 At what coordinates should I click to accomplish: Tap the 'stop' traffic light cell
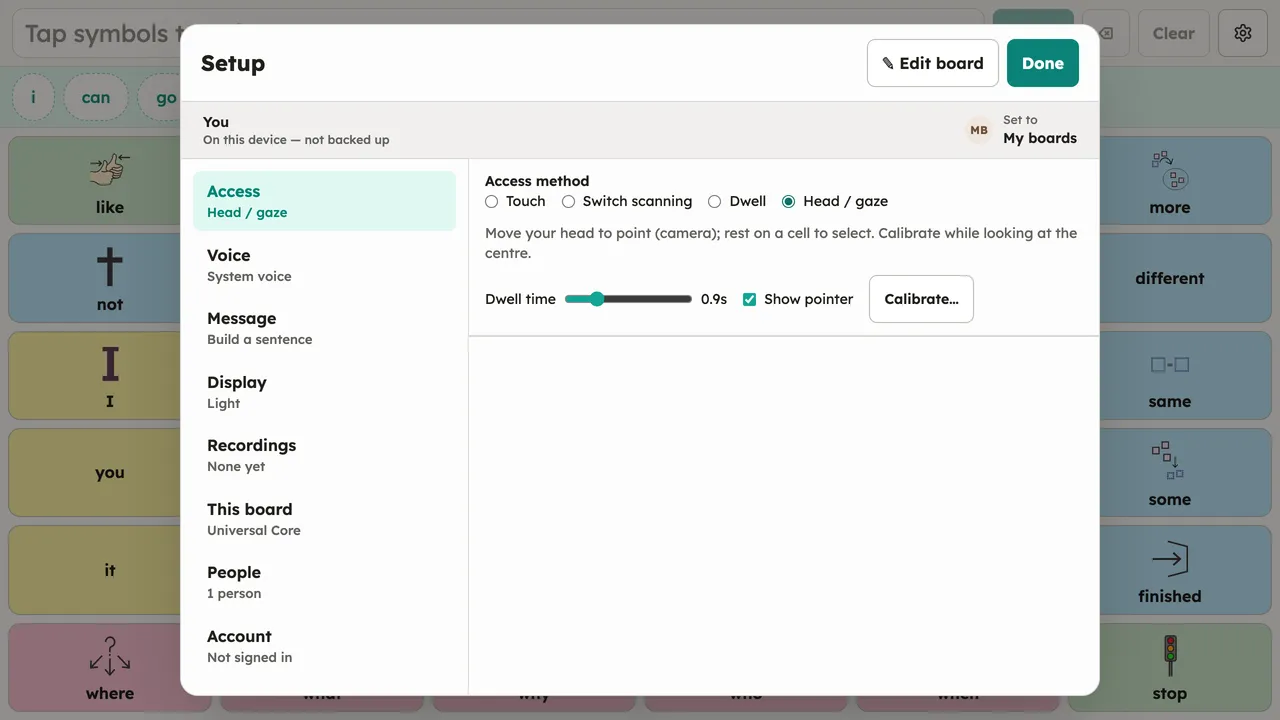click(1169, 667)
